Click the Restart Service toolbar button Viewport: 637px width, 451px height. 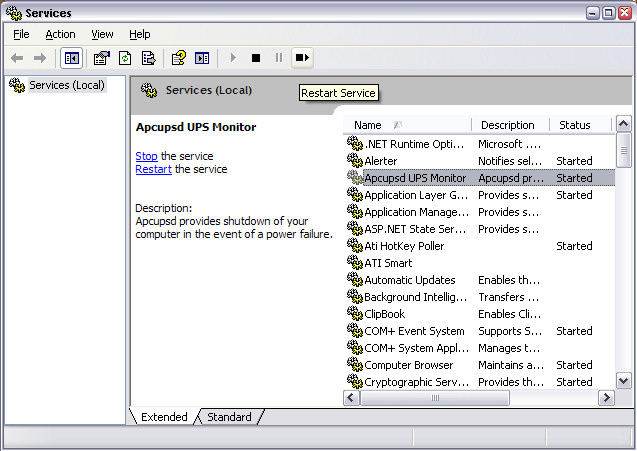click(x=302, y=58)
